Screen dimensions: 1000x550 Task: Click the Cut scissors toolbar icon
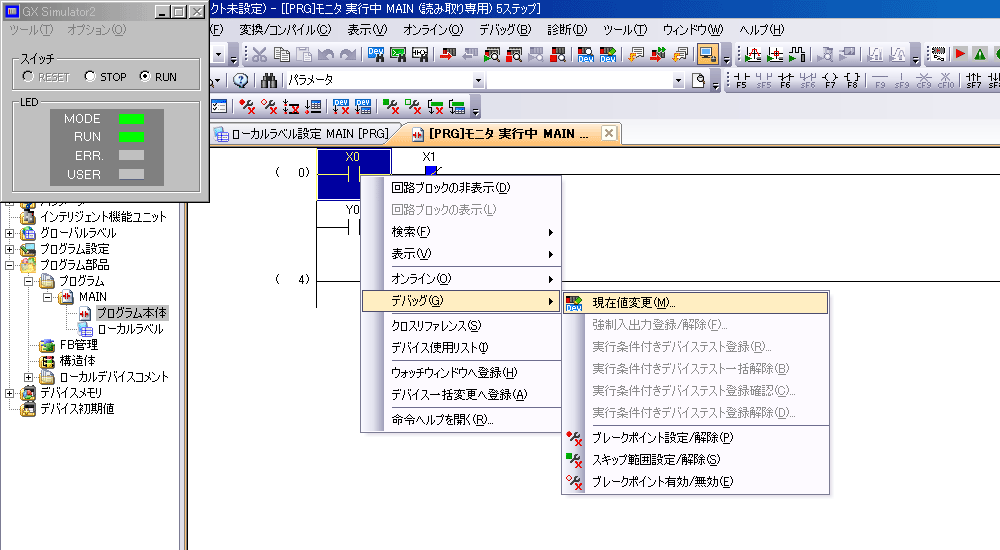coord(259,55)
